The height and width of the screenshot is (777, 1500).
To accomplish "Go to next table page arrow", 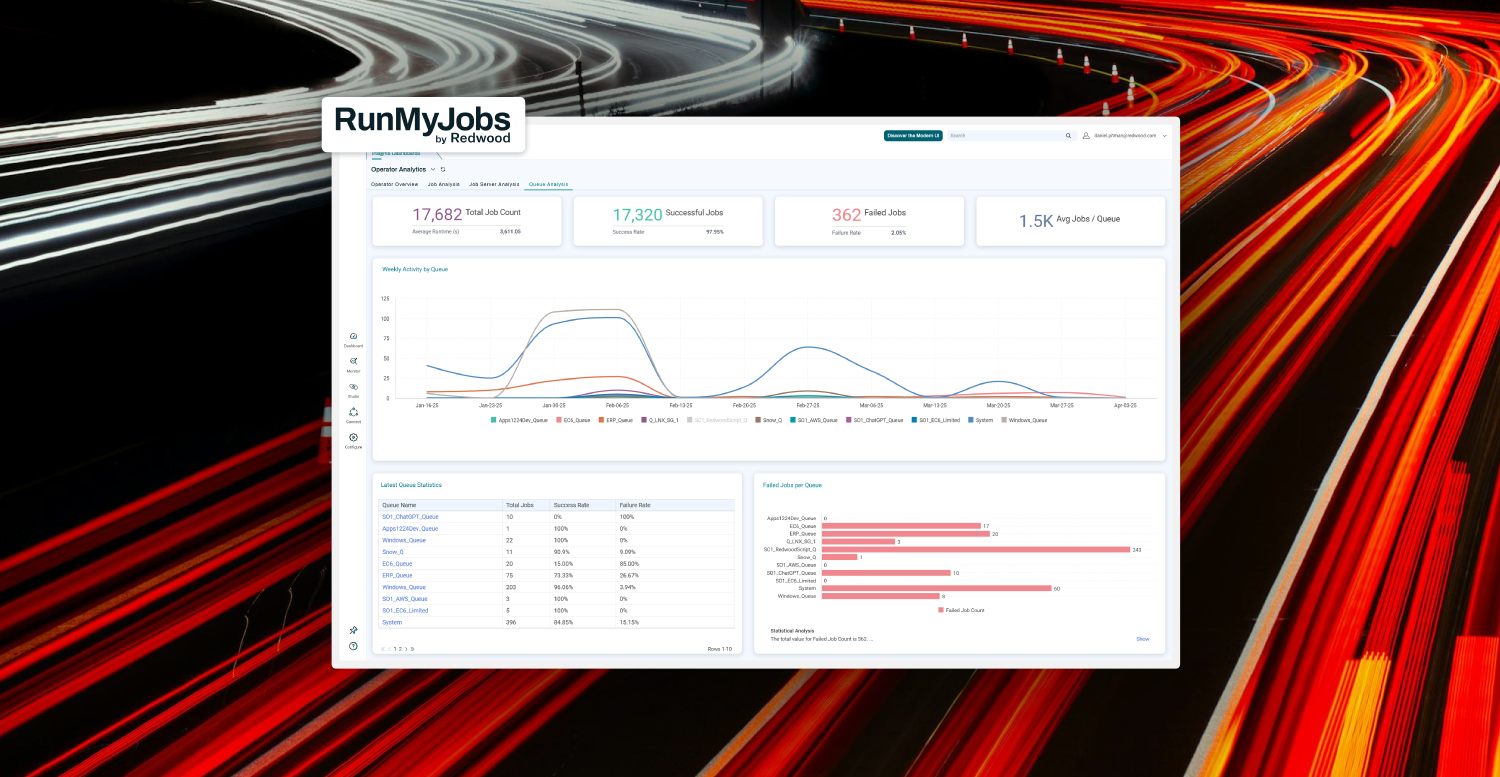I will click(x=406, y=649).
